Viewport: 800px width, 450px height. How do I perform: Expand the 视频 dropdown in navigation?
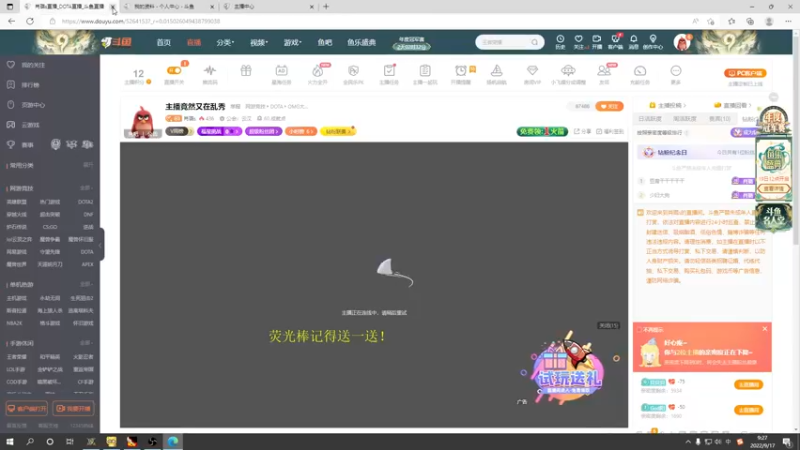click(x=259, y=42)
